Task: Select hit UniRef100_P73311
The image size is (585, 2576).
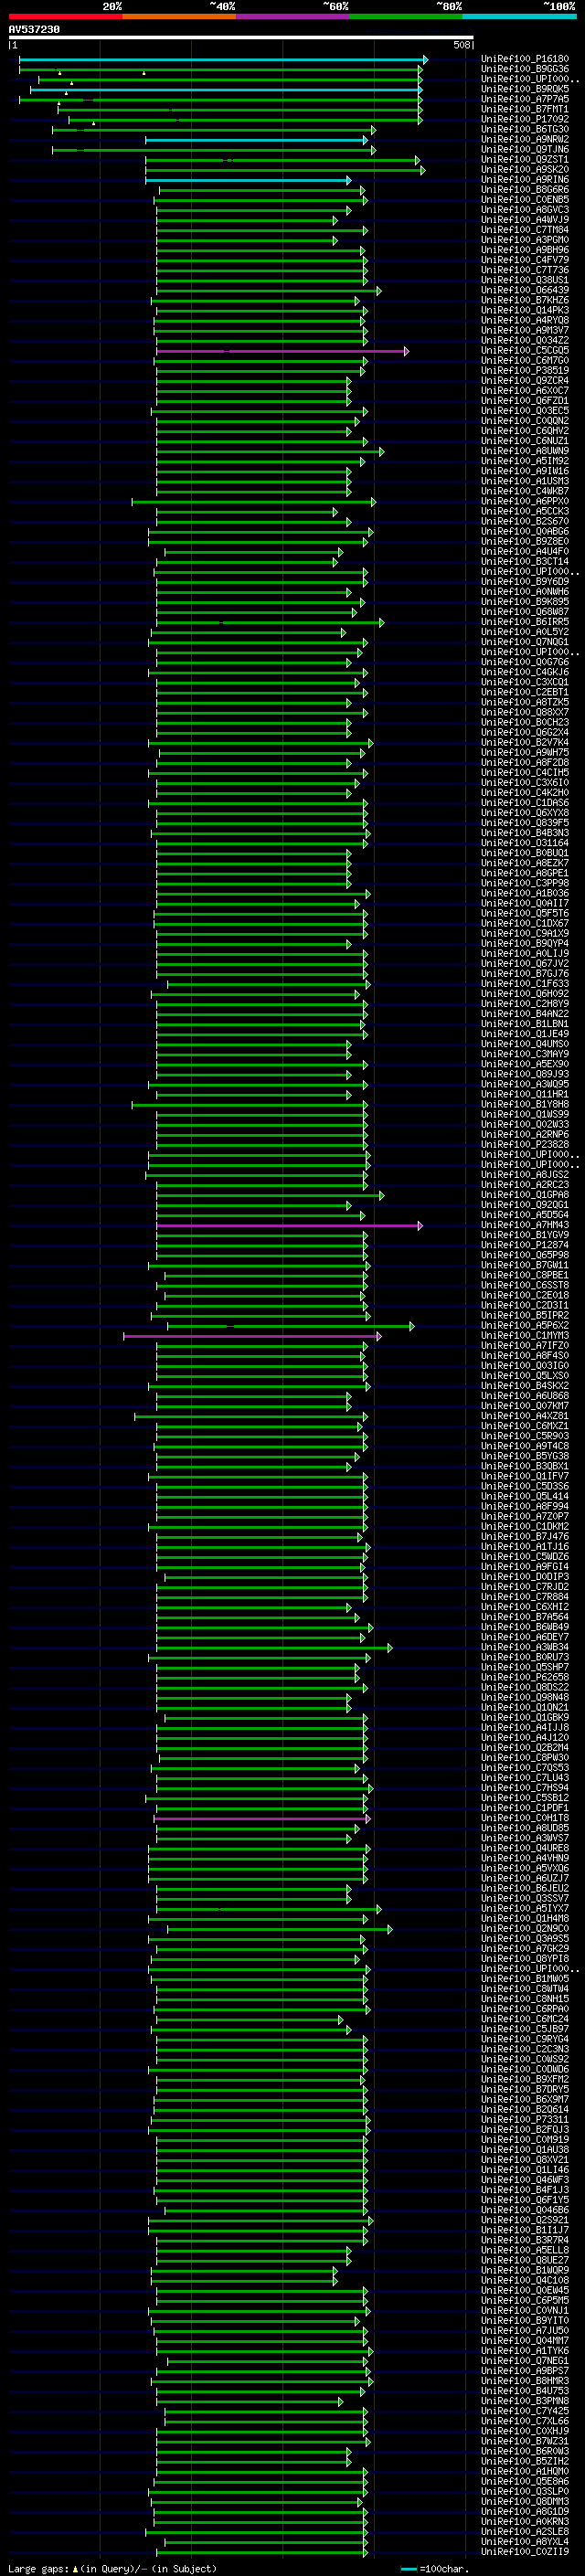Action: coord(524,2119)
